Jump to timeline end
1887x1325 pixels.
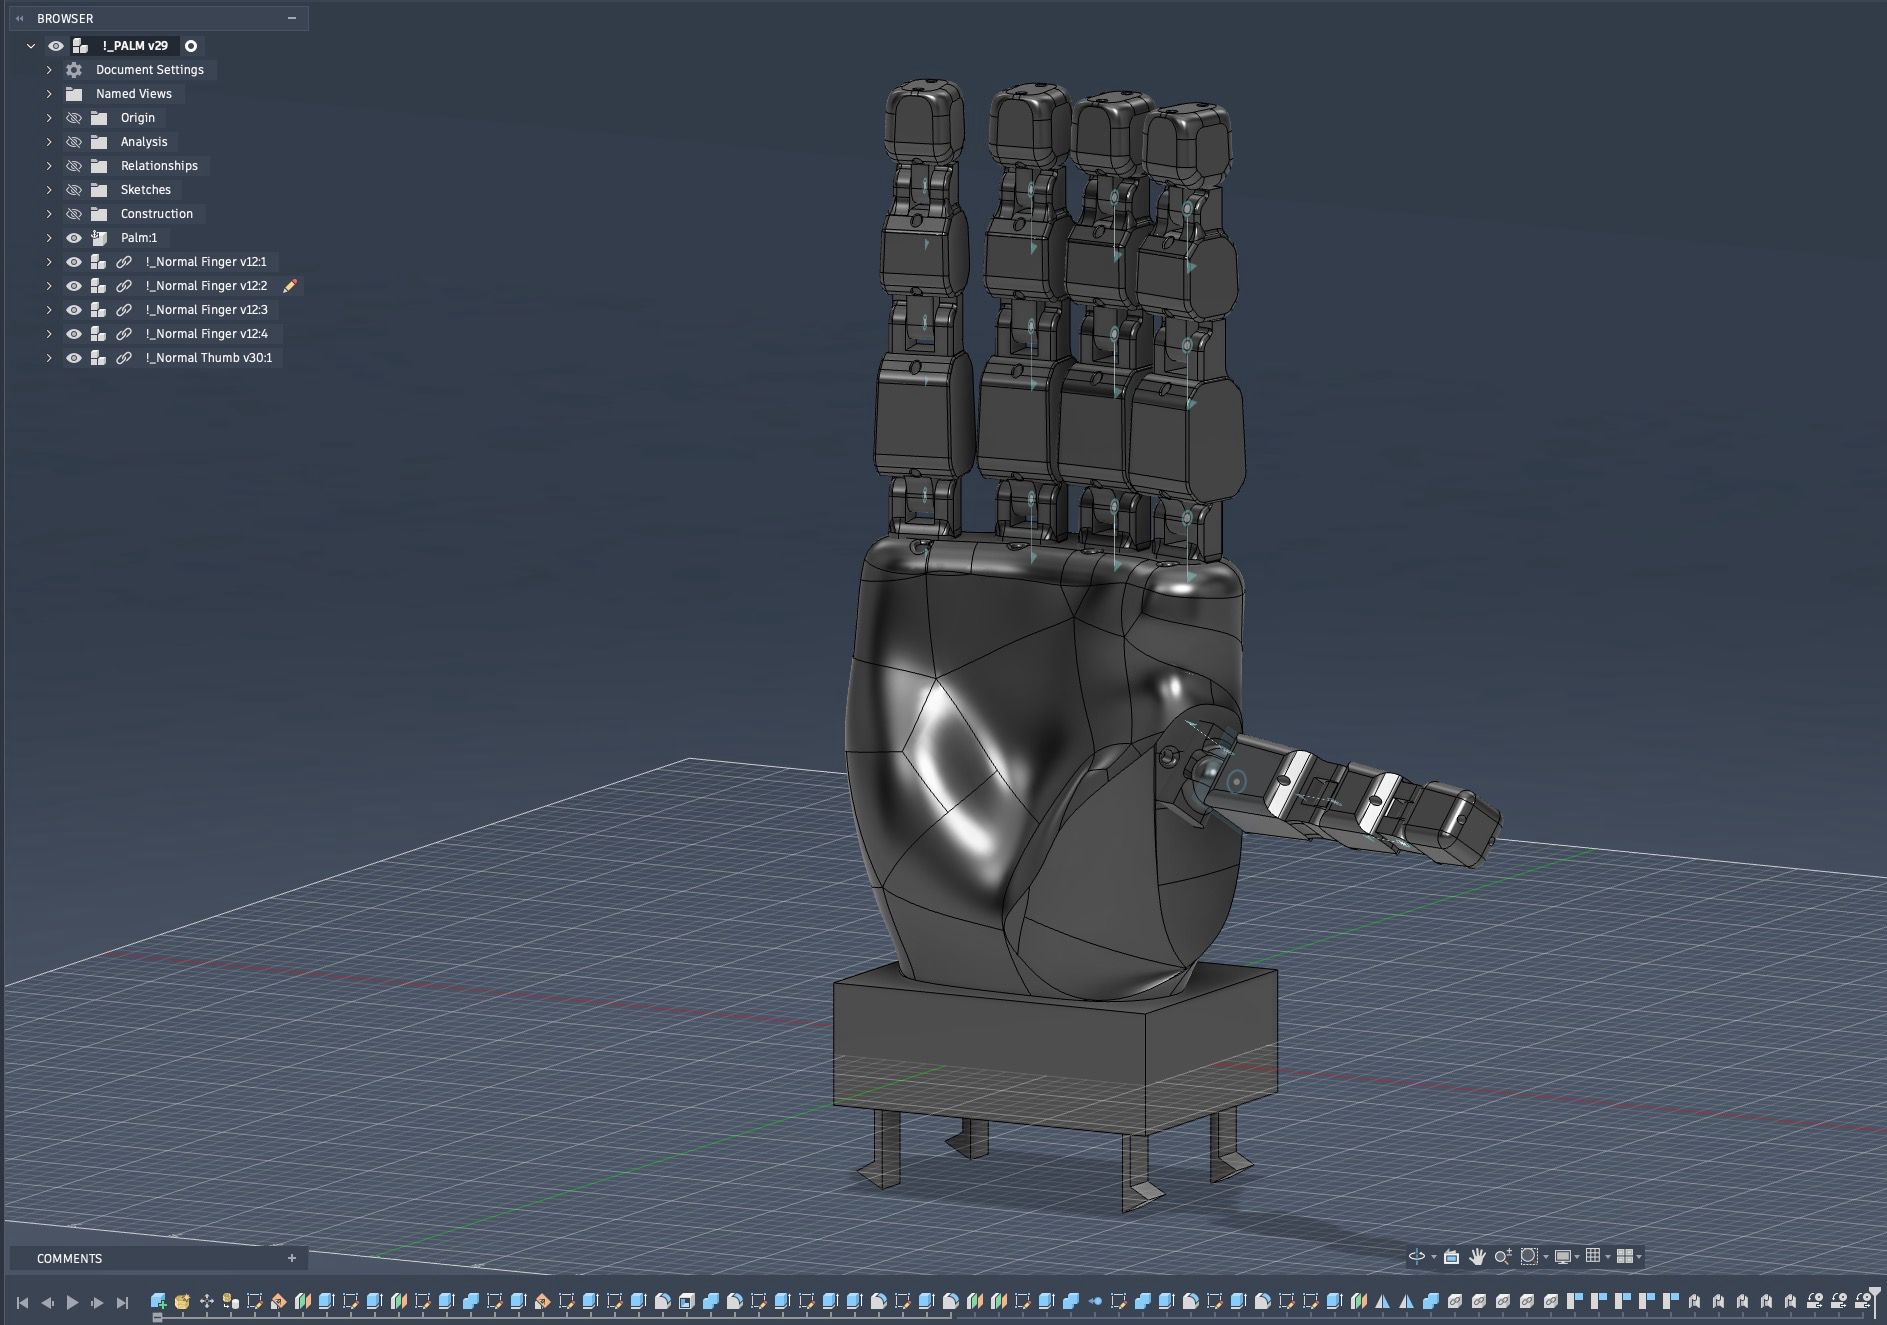(x=122, y=1303)
